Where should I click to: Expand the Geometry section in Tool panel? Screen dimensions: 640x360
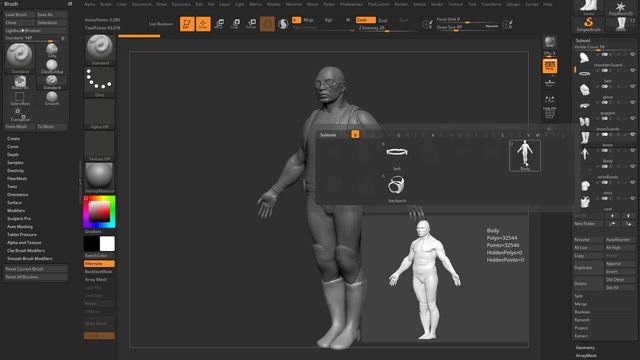pyautogui.click(x=585, y=348)
